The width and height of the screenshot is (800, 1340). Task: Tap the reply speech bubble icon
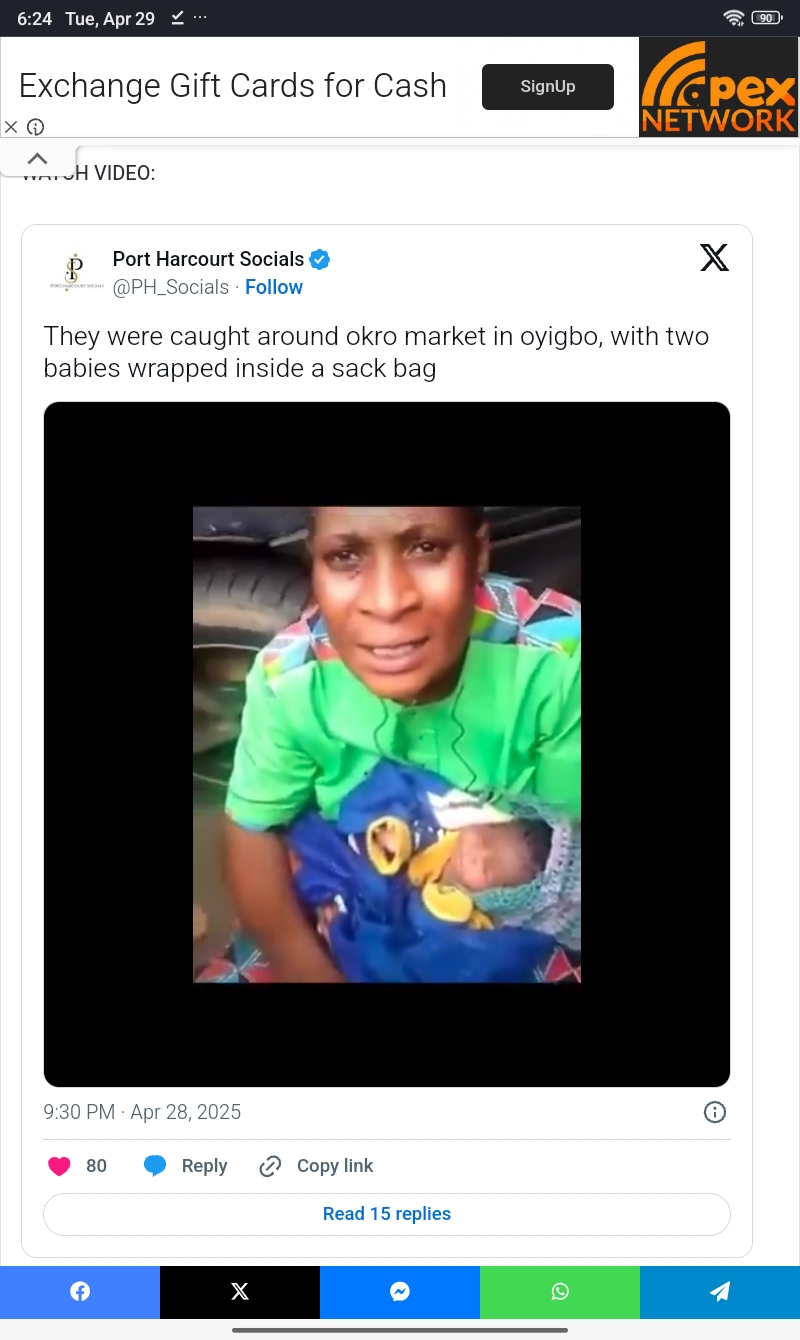(x=155, y=1166)
